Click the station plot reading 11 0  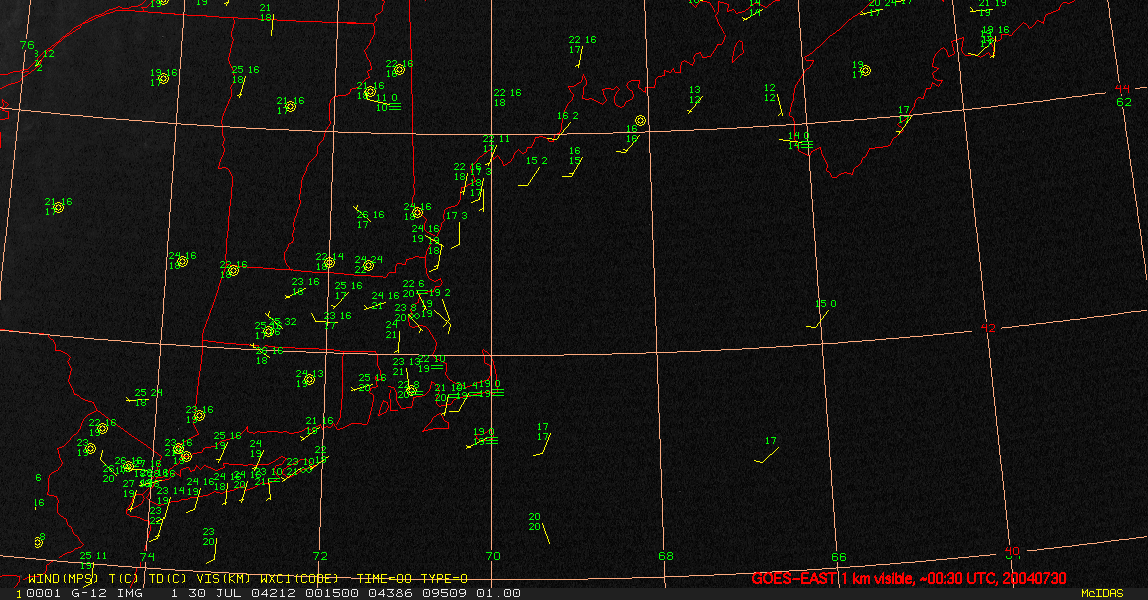pos(387,97)
